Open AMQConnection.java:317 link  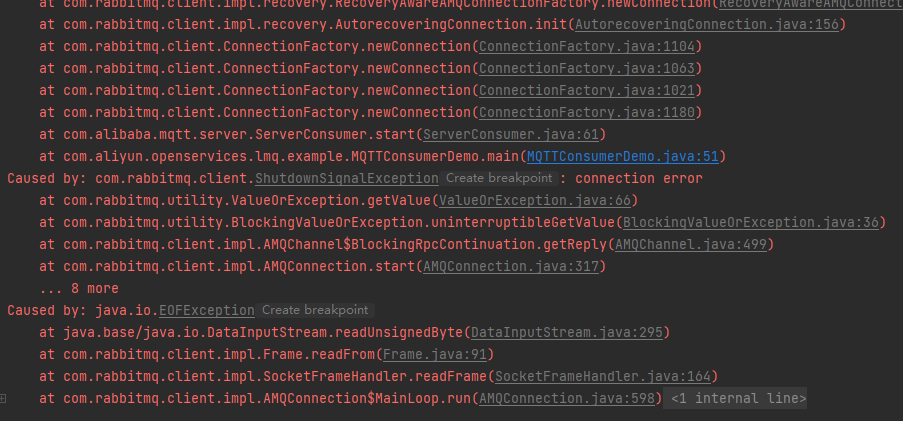(x=511, y=267)
